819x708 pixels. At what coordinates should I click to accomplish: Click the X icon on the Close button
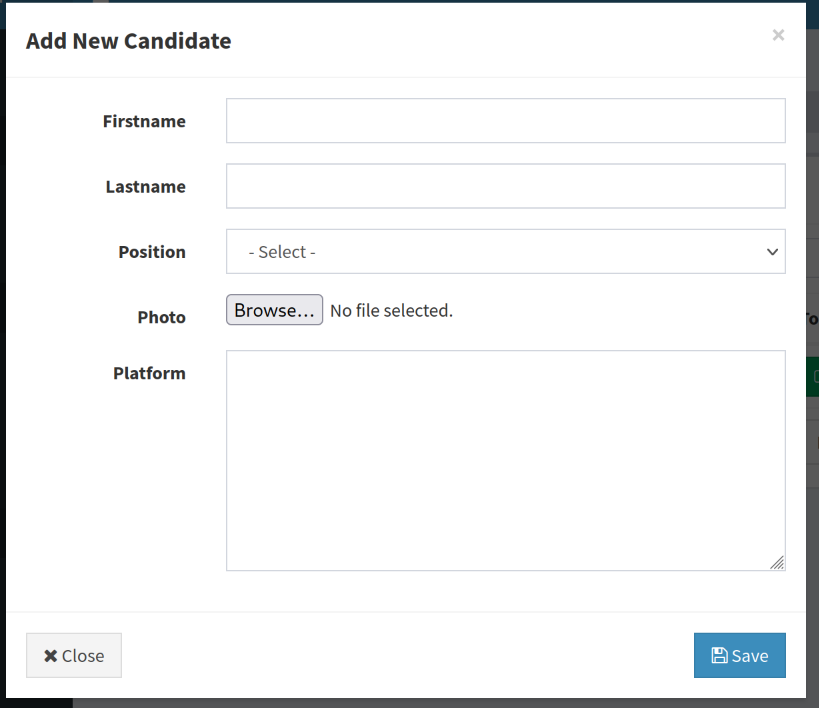(50, 656)
